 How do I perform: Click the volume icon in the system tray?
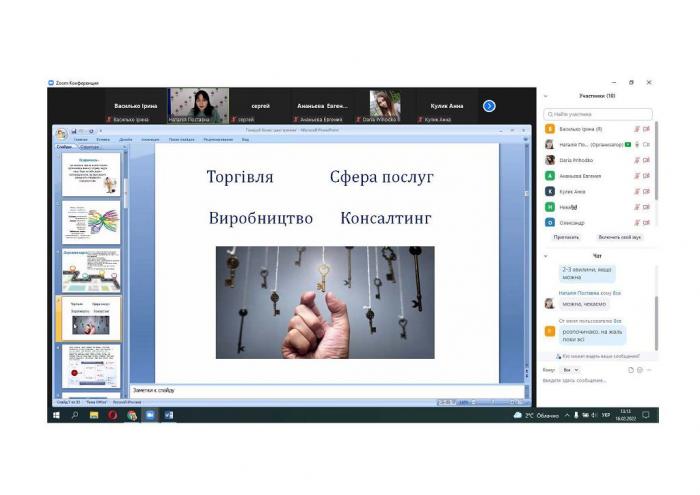point(595,415)
